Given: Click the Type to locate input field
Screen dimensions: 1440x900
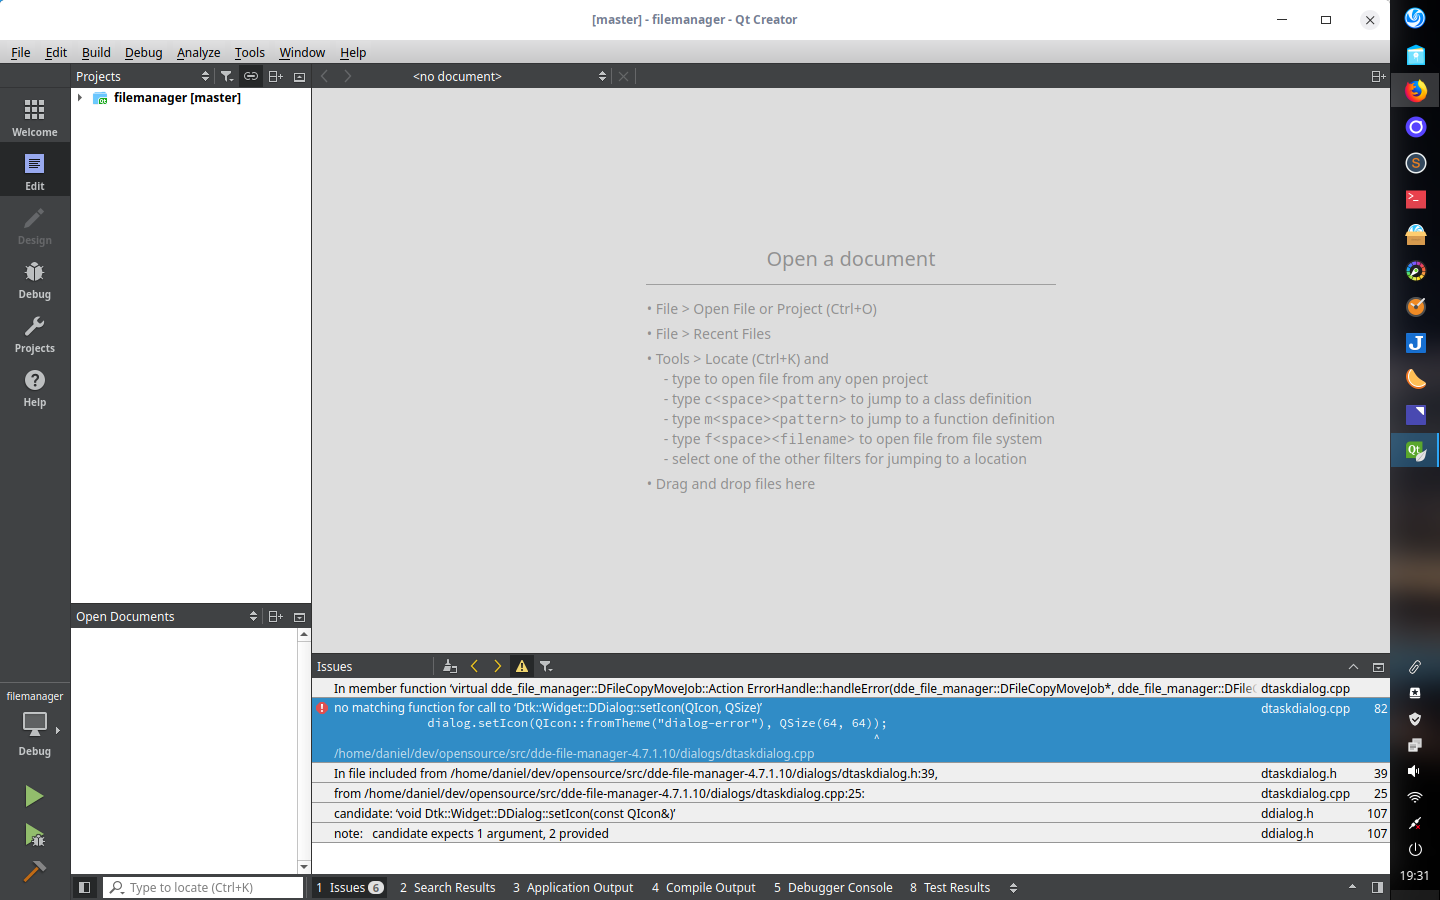Looking at the screenshot, I should [x=203, y=887].
